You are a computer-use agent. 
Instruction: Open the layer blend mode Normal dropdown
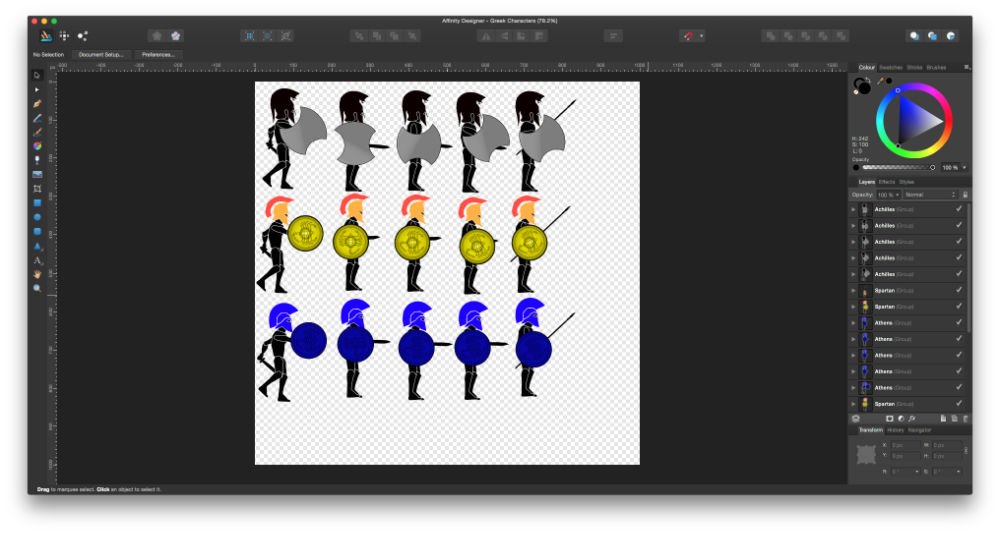(930, 194)
